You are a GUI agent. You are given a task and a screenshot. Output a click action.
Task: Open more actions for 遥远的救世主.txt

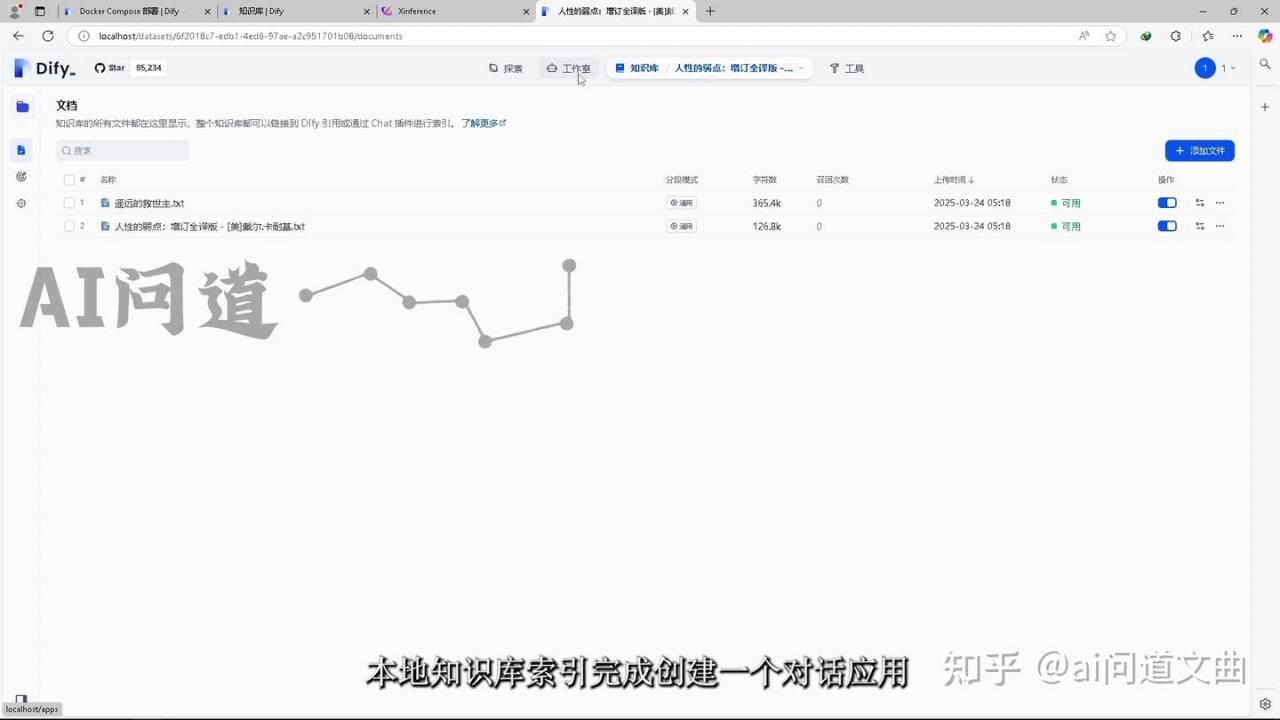point(1220,203)
